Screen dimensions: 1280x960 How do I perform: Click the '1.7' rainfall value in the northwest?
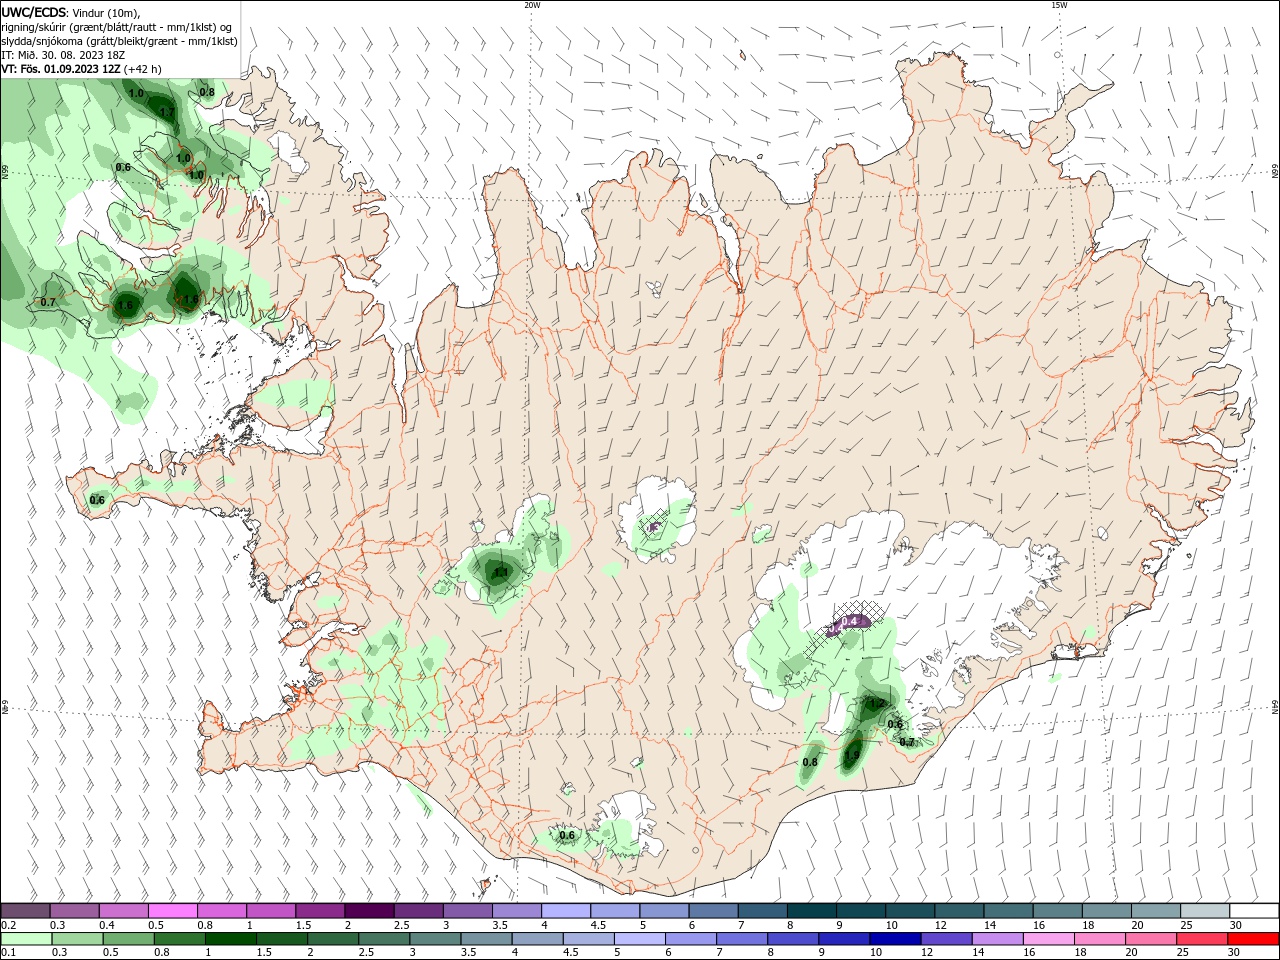tap(167, 112)
